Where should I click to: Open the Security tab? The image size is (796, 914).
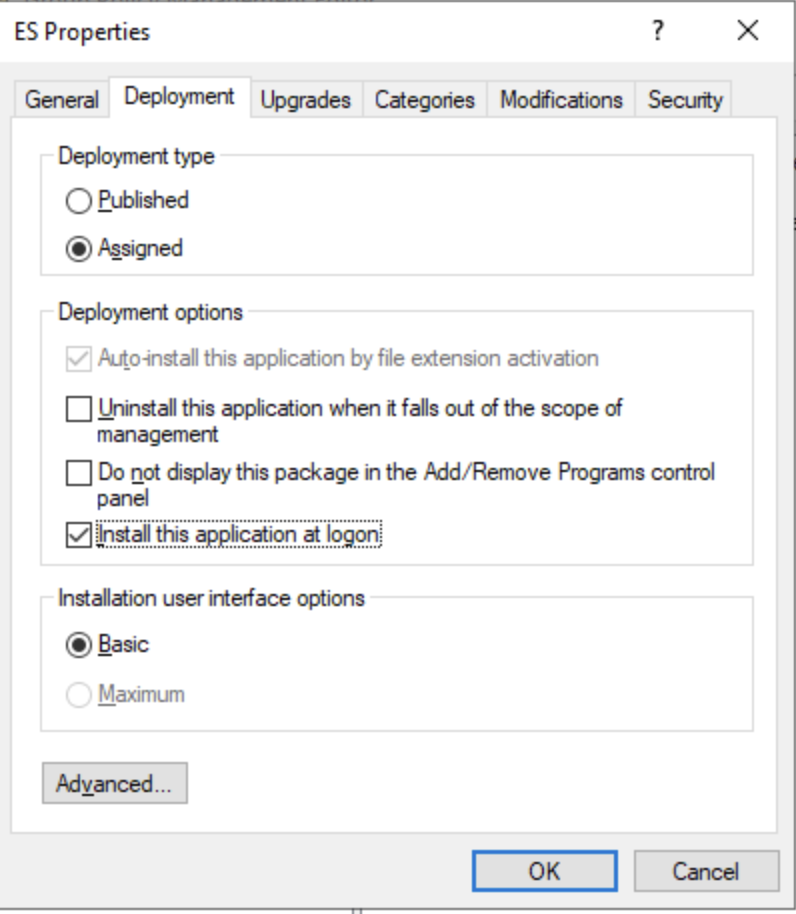click(x=684, y=100)
